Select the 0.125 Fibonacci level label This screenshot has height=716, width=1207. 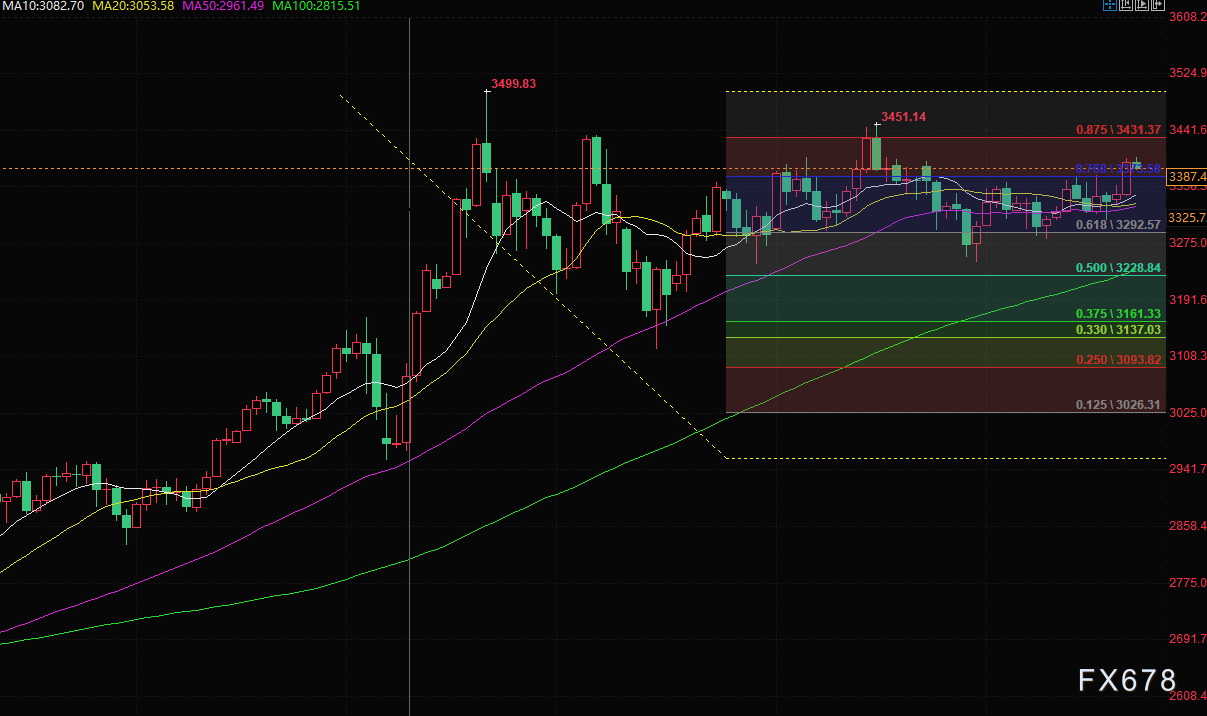[x=1118, y=405]
